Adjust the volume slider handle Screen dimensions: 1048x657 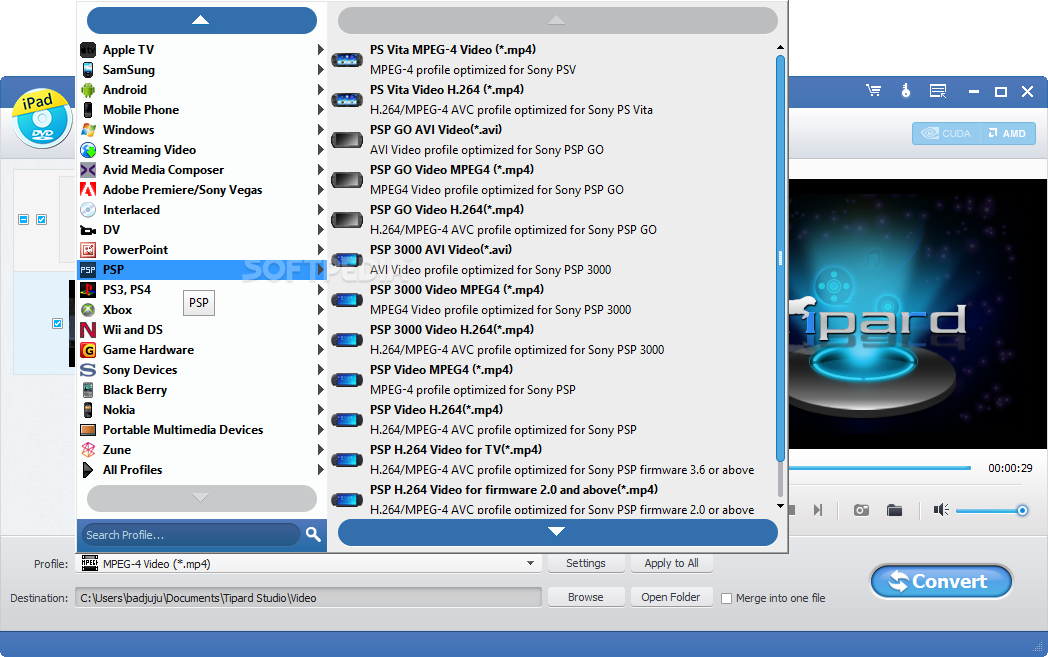pos(1022,511)
